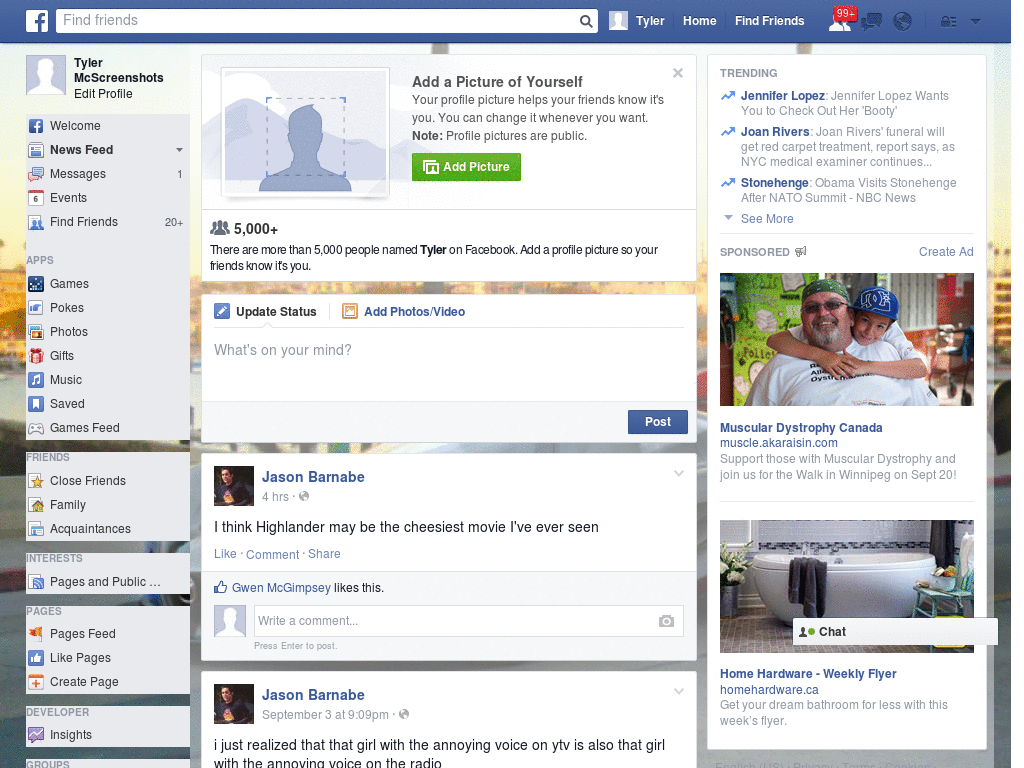Open friend requests icon with 99+ badge
Viewport: 1024px width, 768px height.
pos(841,20)
